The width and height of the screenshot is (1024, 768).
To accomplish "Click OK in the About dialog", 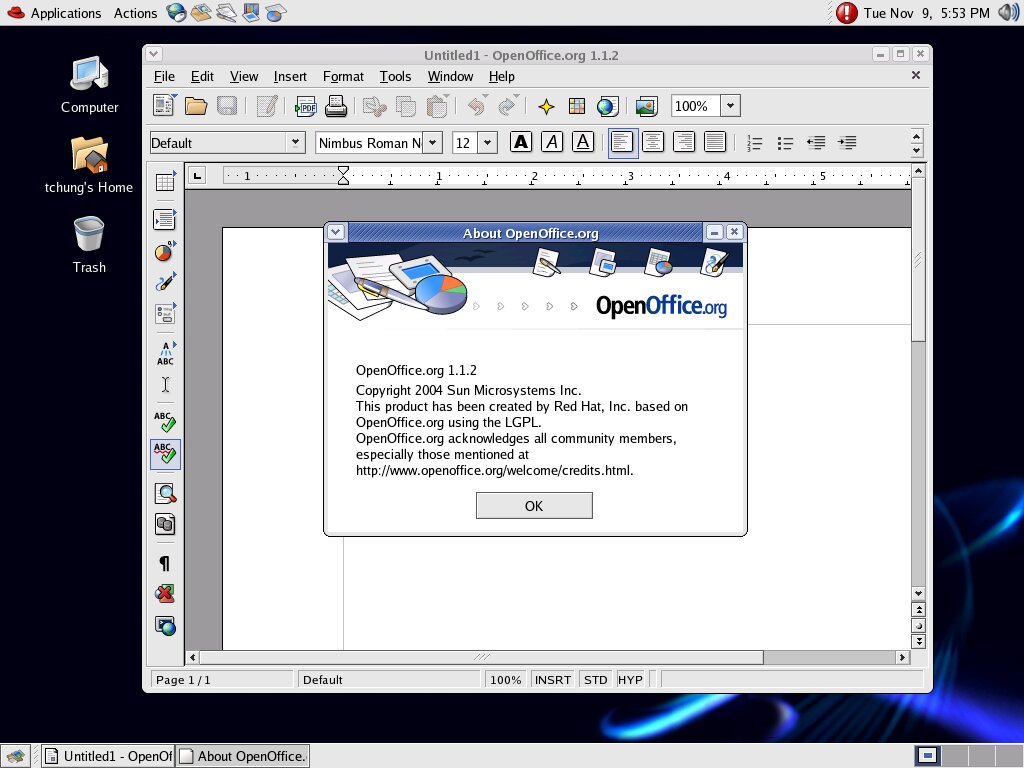I will [534, 505].
